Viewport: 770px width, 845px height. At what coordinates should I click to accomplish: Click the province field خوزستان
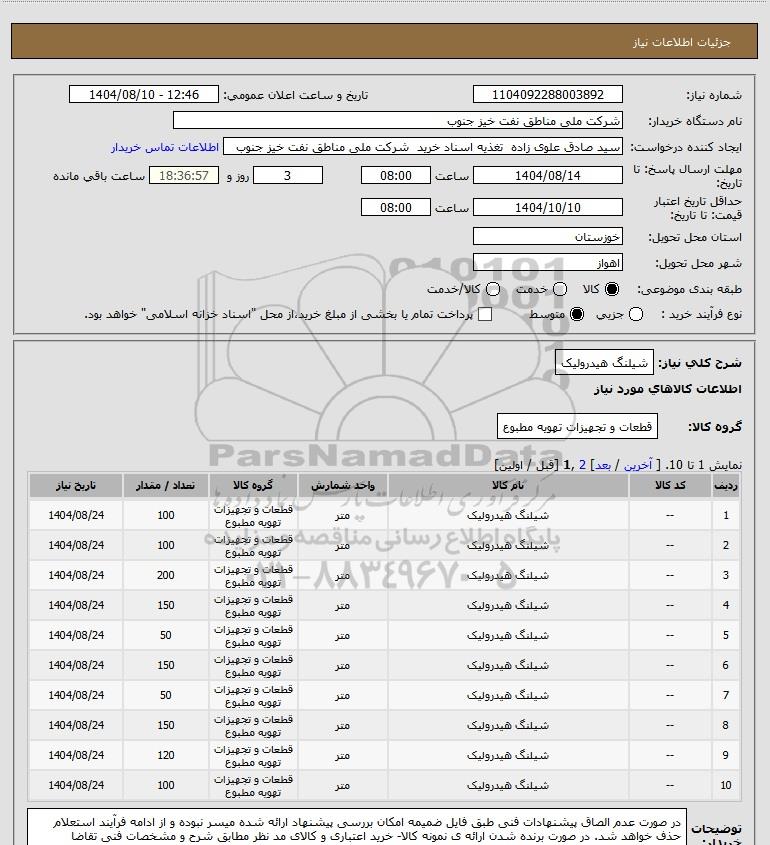coord(547,237)
